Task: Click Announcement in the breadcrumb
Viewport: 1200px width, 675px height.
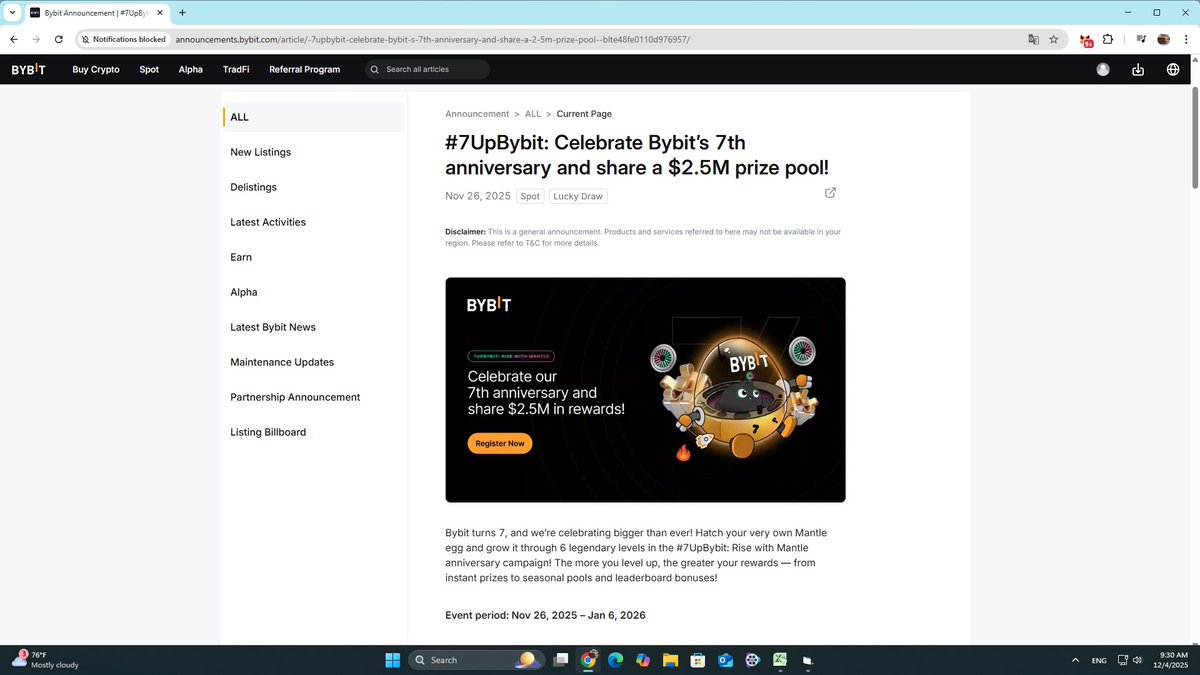Action: click(x=477, y=114)
